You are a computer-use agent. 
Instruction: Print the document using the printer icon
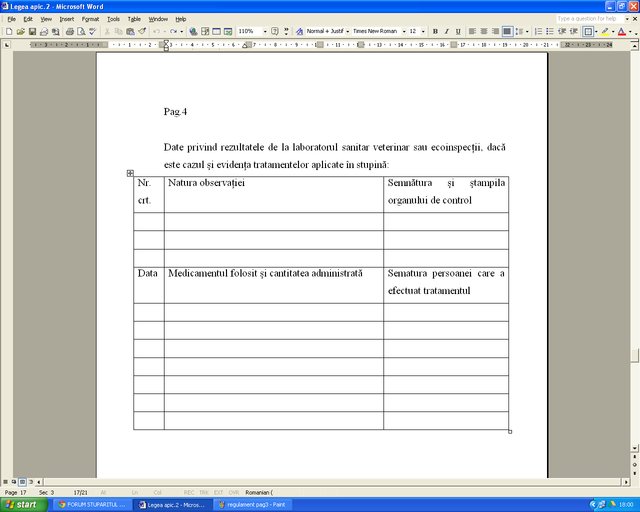[x=70, y=31]
